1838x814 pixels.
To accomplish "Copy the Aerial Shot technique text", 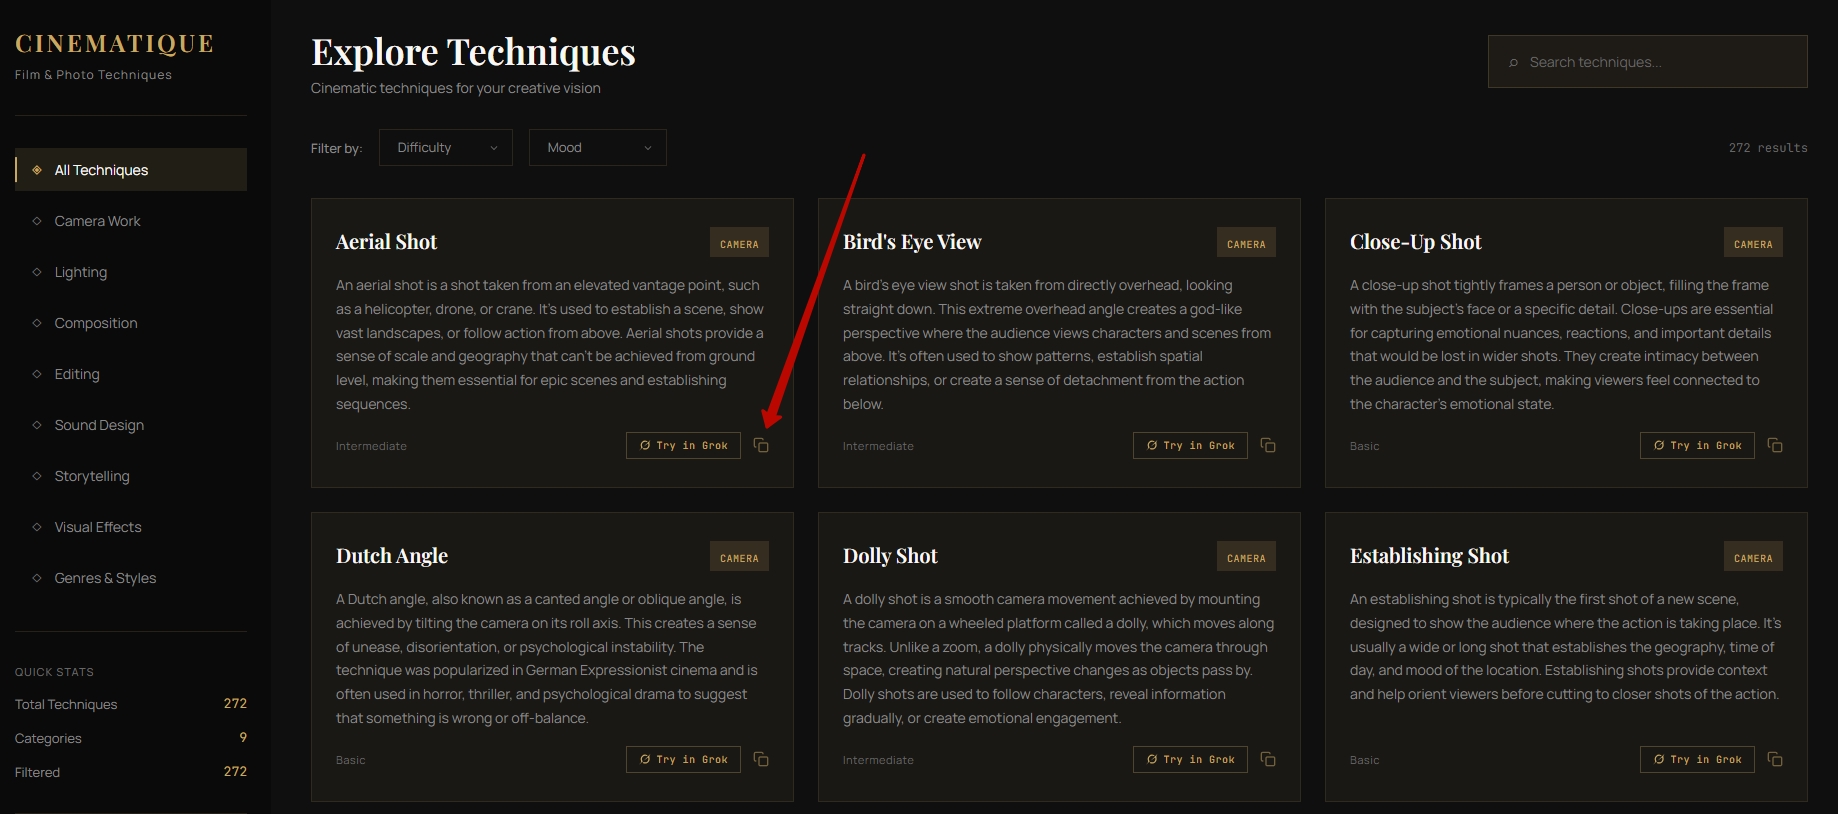I will (x=761, y=445).
